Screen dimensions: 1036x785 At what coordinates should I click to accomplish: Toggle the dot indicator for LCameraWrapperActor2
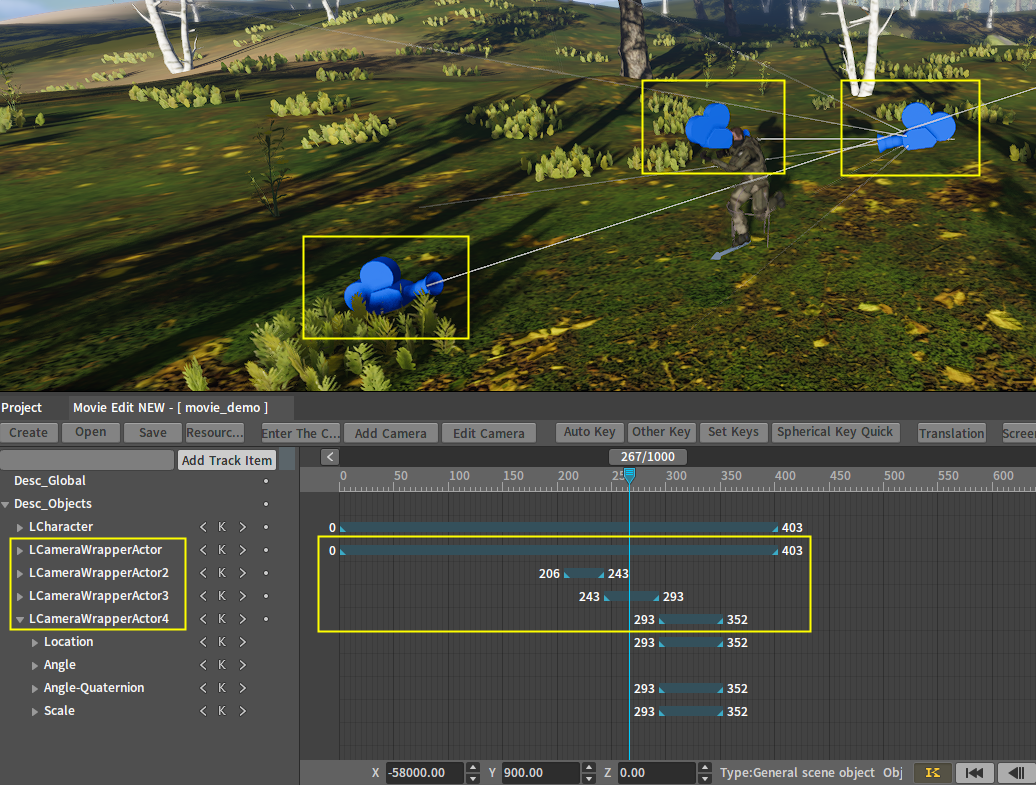(266, 573)
